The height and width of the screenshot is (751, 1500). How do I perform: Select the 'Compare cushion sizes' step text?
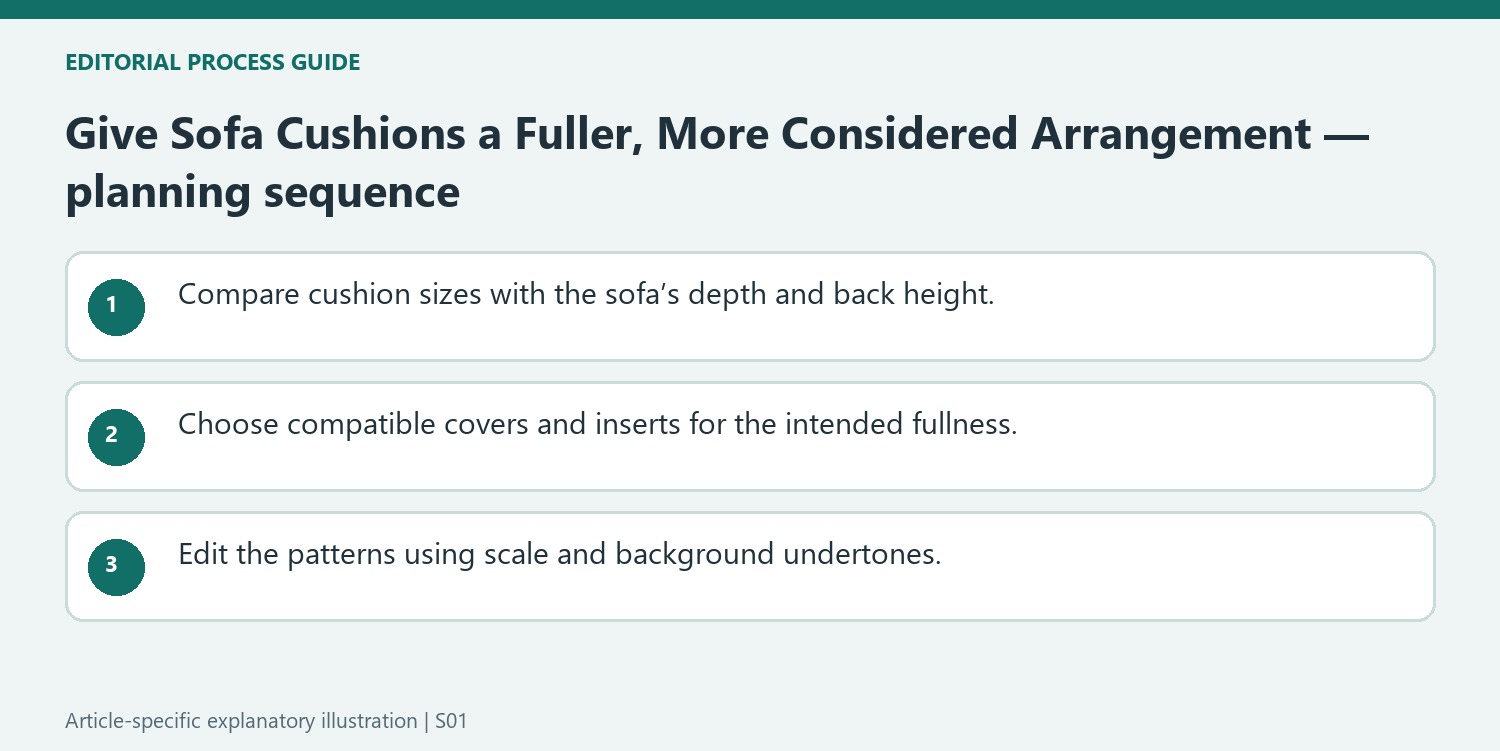pos(586,295)
